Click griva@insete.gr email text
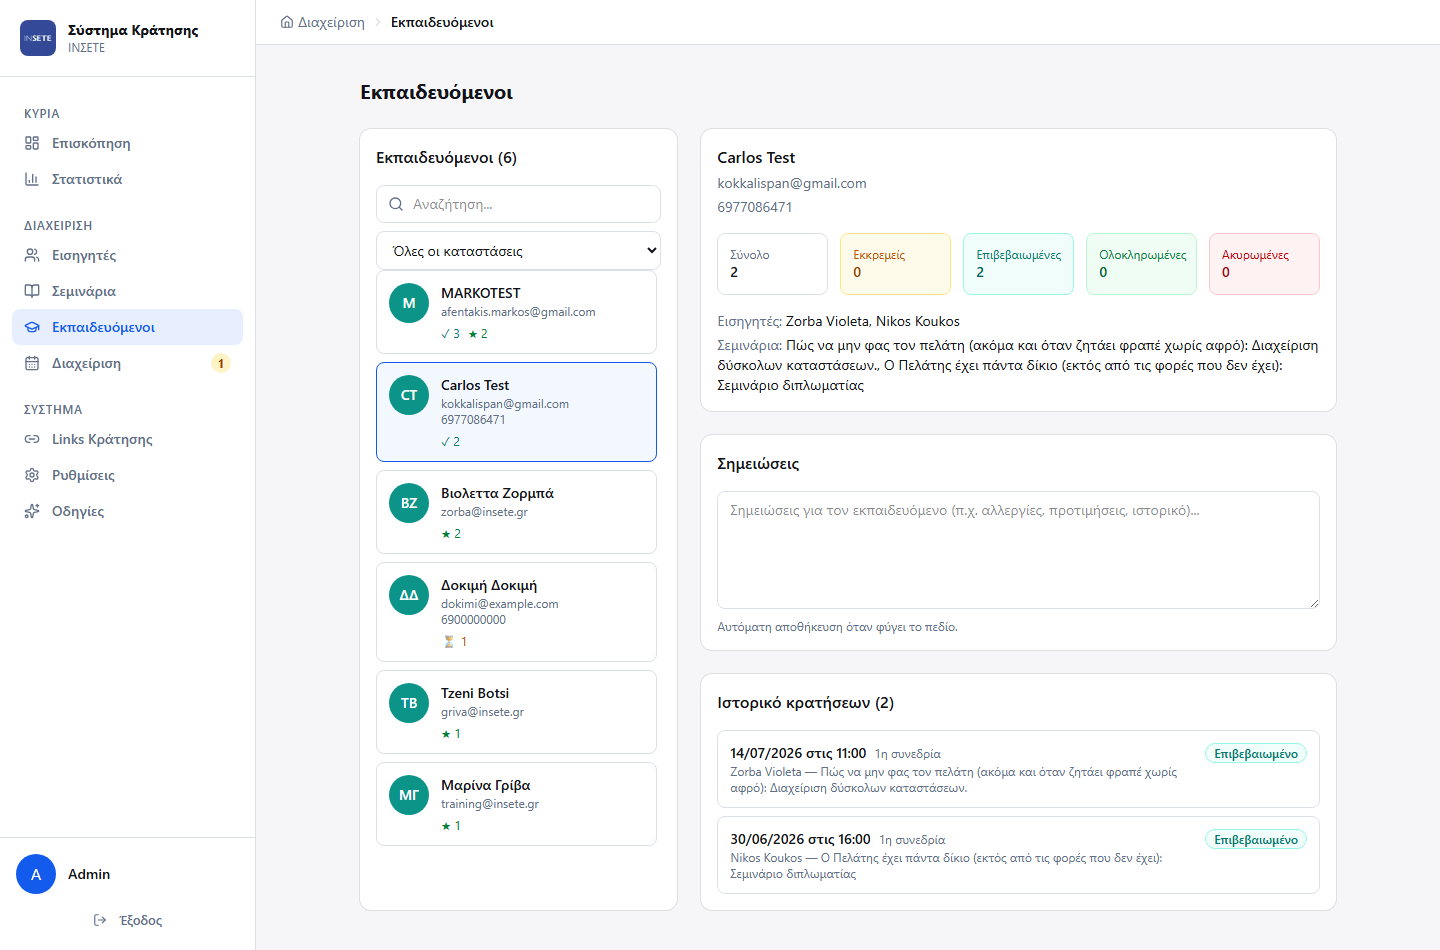 pos(482,712)
